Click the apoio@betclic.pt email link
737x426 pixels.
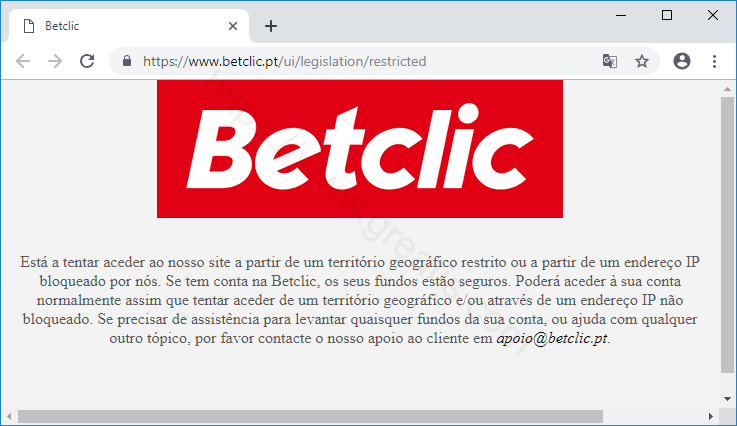click(x=552, y=338)
